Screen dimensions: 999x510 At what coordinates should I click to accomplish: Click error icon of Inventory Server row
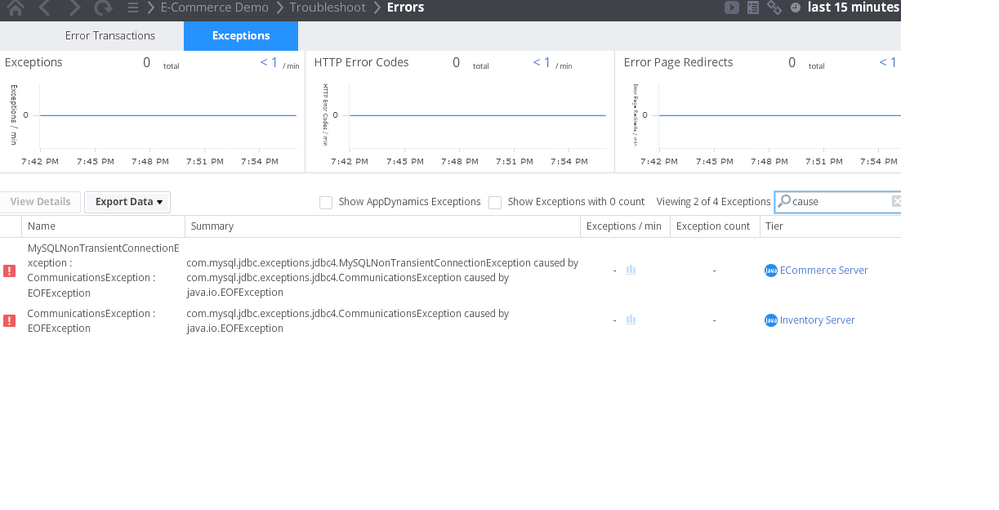[x=10, y=321]
